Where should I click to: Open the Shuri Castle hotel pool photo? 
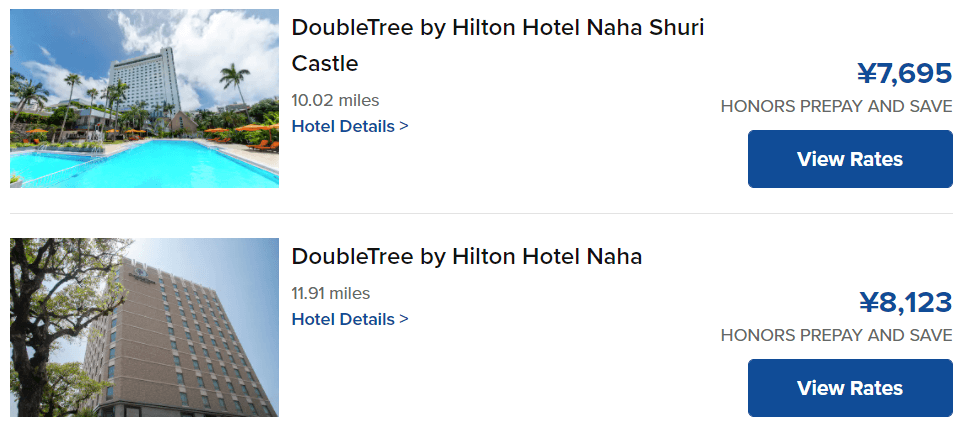click(x=144, y=98)
